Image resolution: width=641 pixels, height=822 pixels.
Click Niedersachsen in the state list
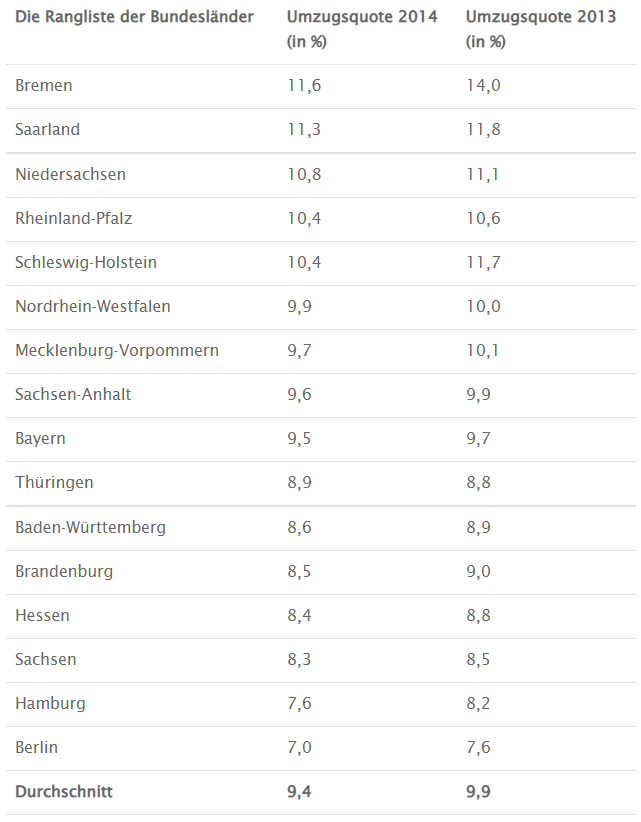coord(70,175)
